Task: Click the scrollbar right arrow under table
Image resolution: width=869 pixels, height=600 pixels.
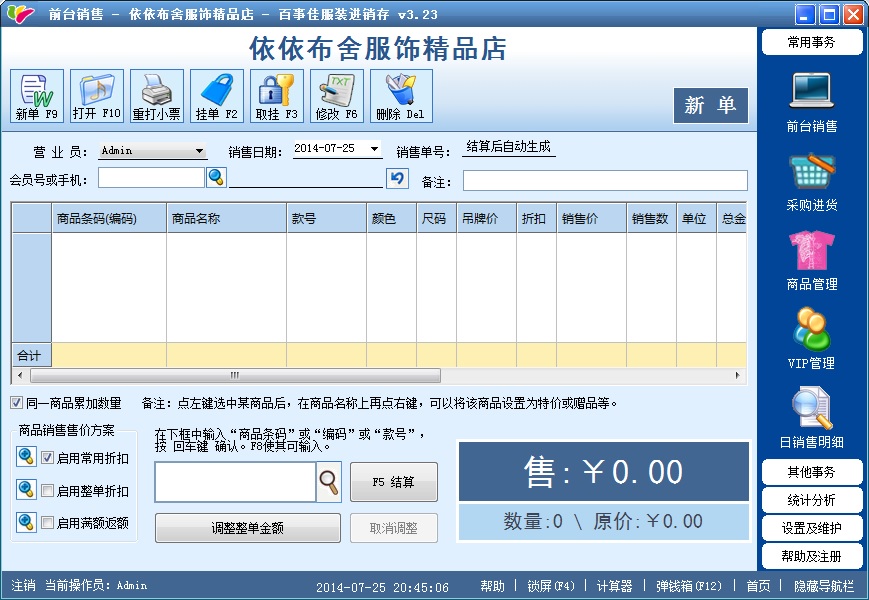Action: (738, 376)
